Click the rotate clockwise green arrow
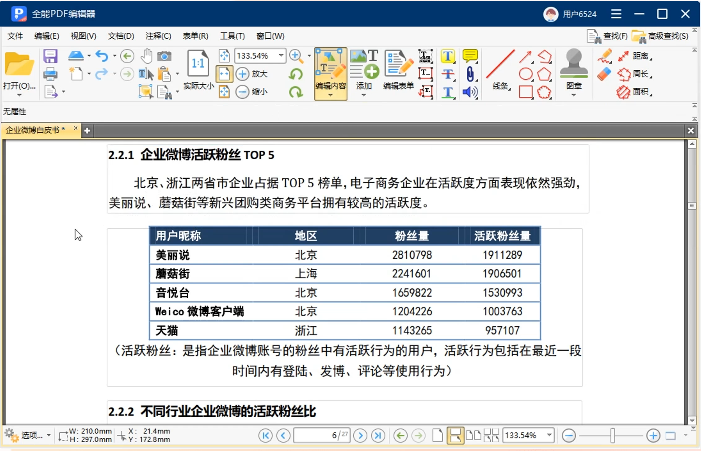The height and width of the screenshot is (451, 701). tap(296, 92)
